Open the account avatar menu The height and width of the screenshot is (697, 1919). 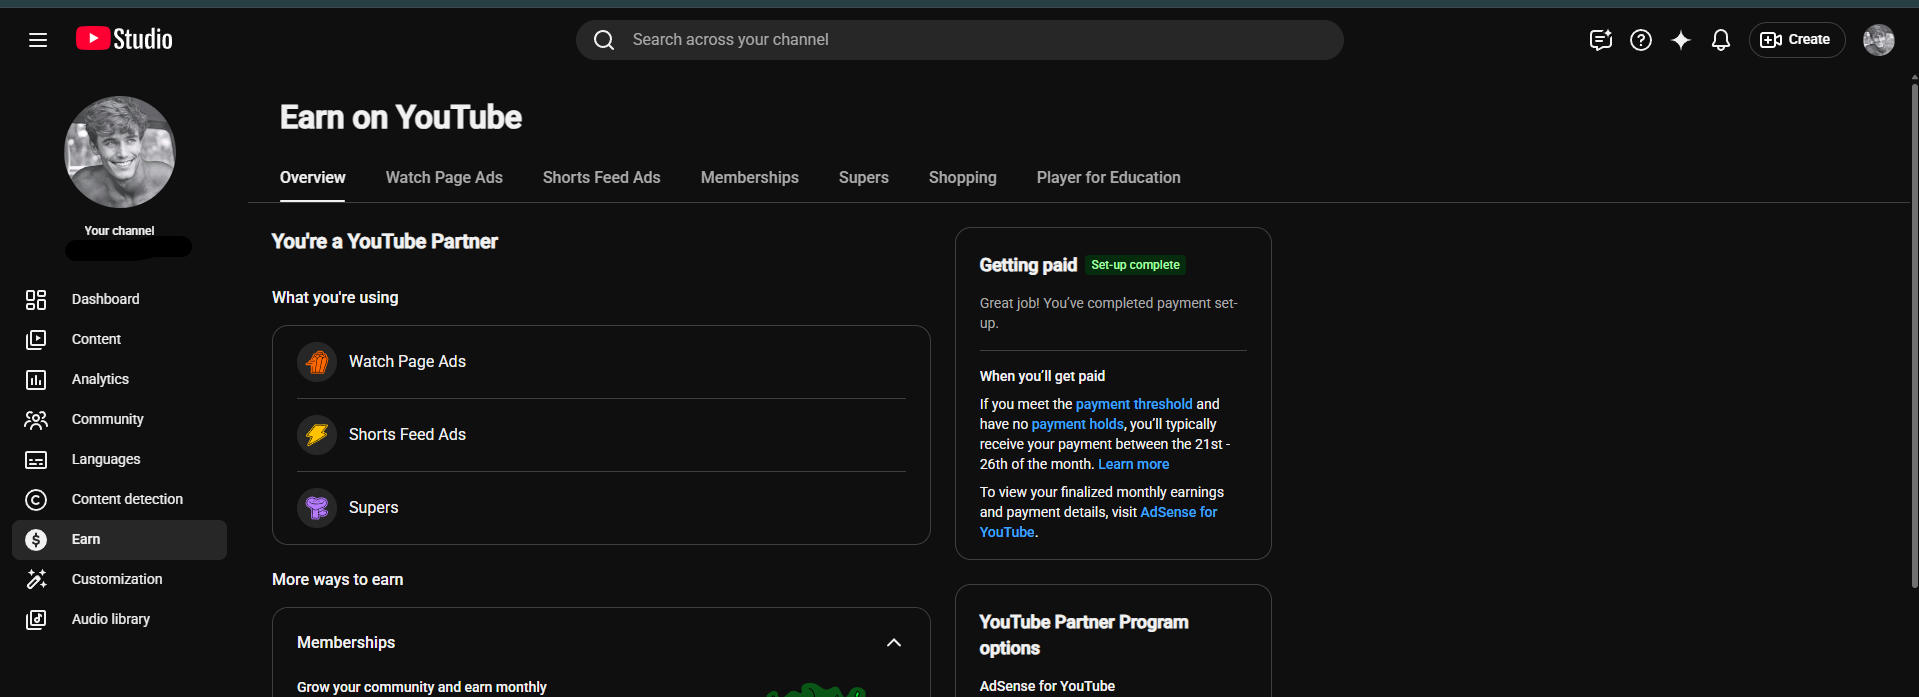[x=1879, y=40]
